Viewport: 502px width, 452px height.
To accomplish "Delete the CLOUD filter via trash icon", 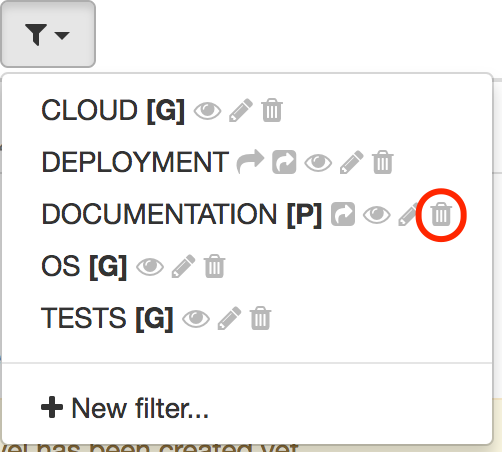I will pos(272,110).
